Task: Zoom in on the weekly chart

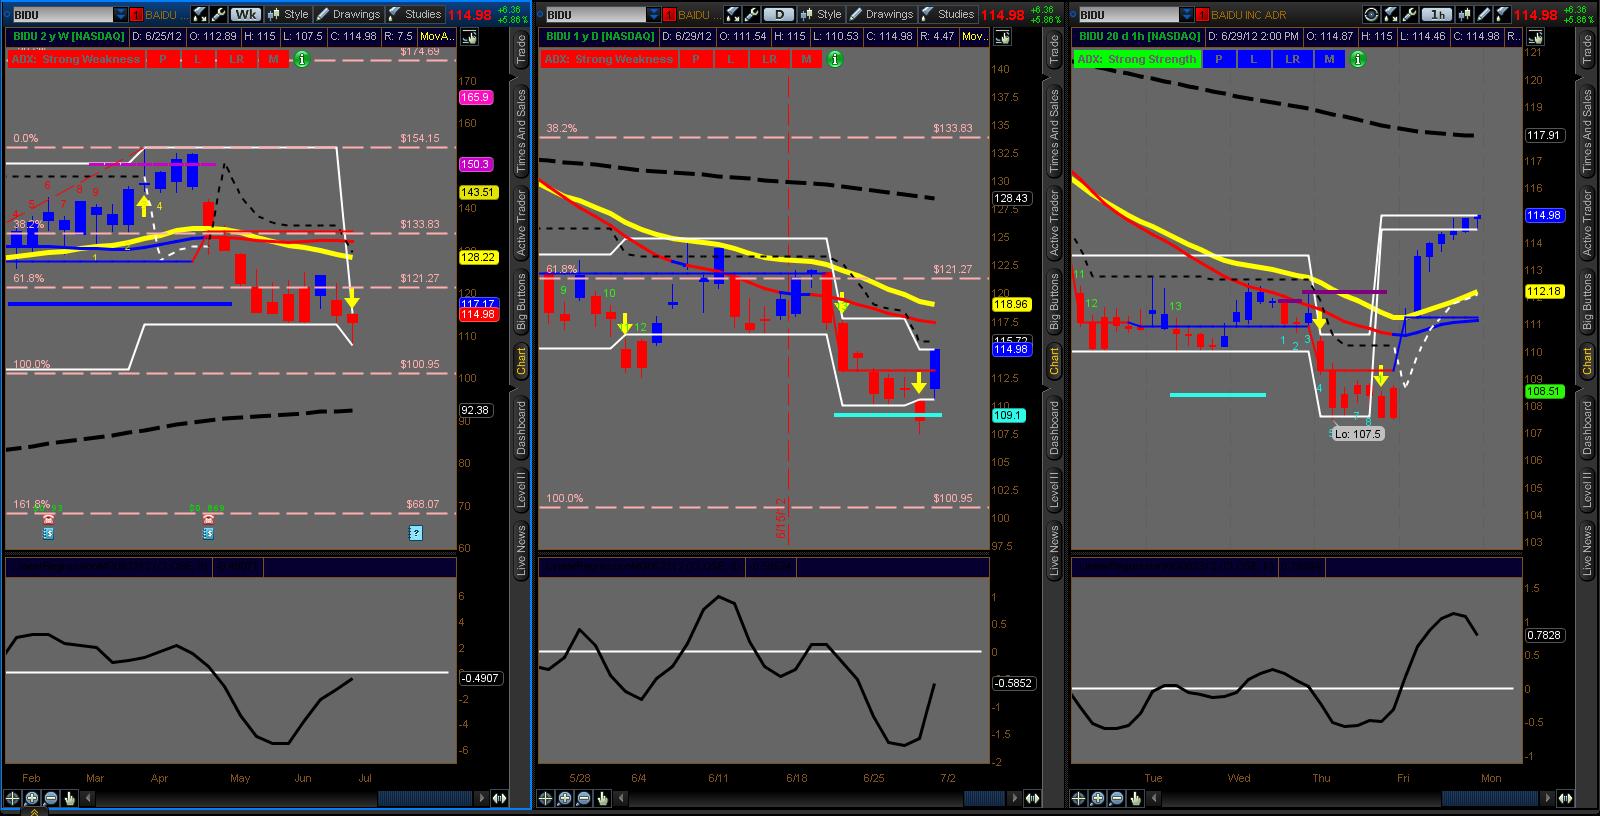Action: (x=31, y=798)
